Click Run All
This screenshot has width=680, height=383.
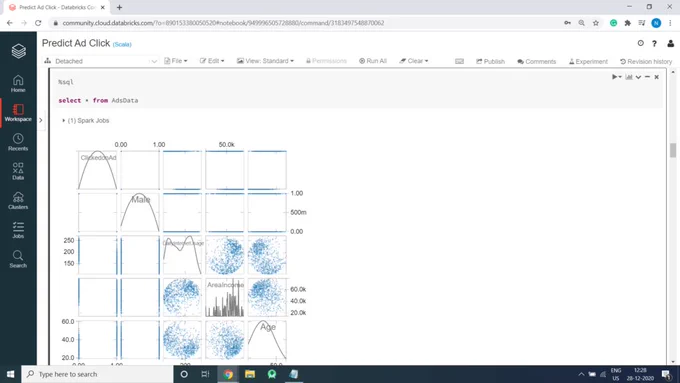coord(373,61)
